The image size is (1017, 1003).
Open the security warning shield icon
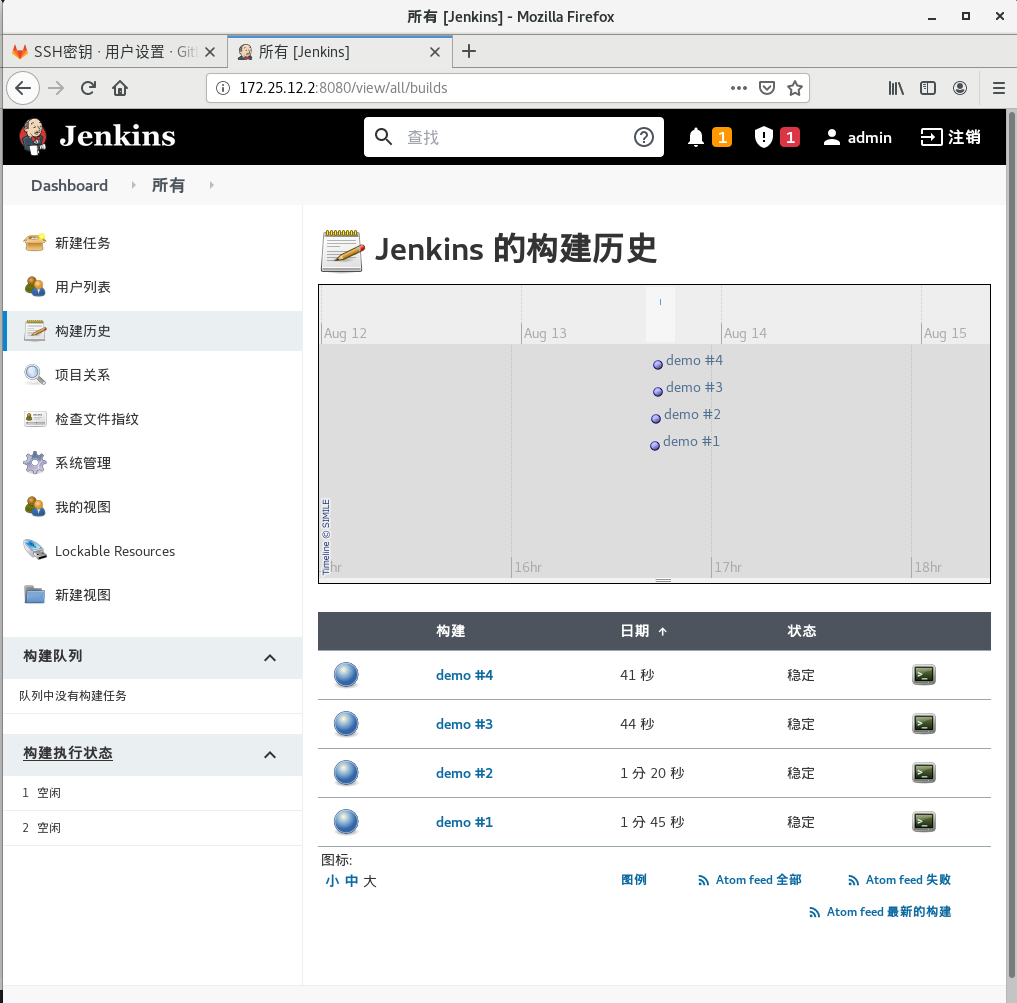(x=763, y=137)
